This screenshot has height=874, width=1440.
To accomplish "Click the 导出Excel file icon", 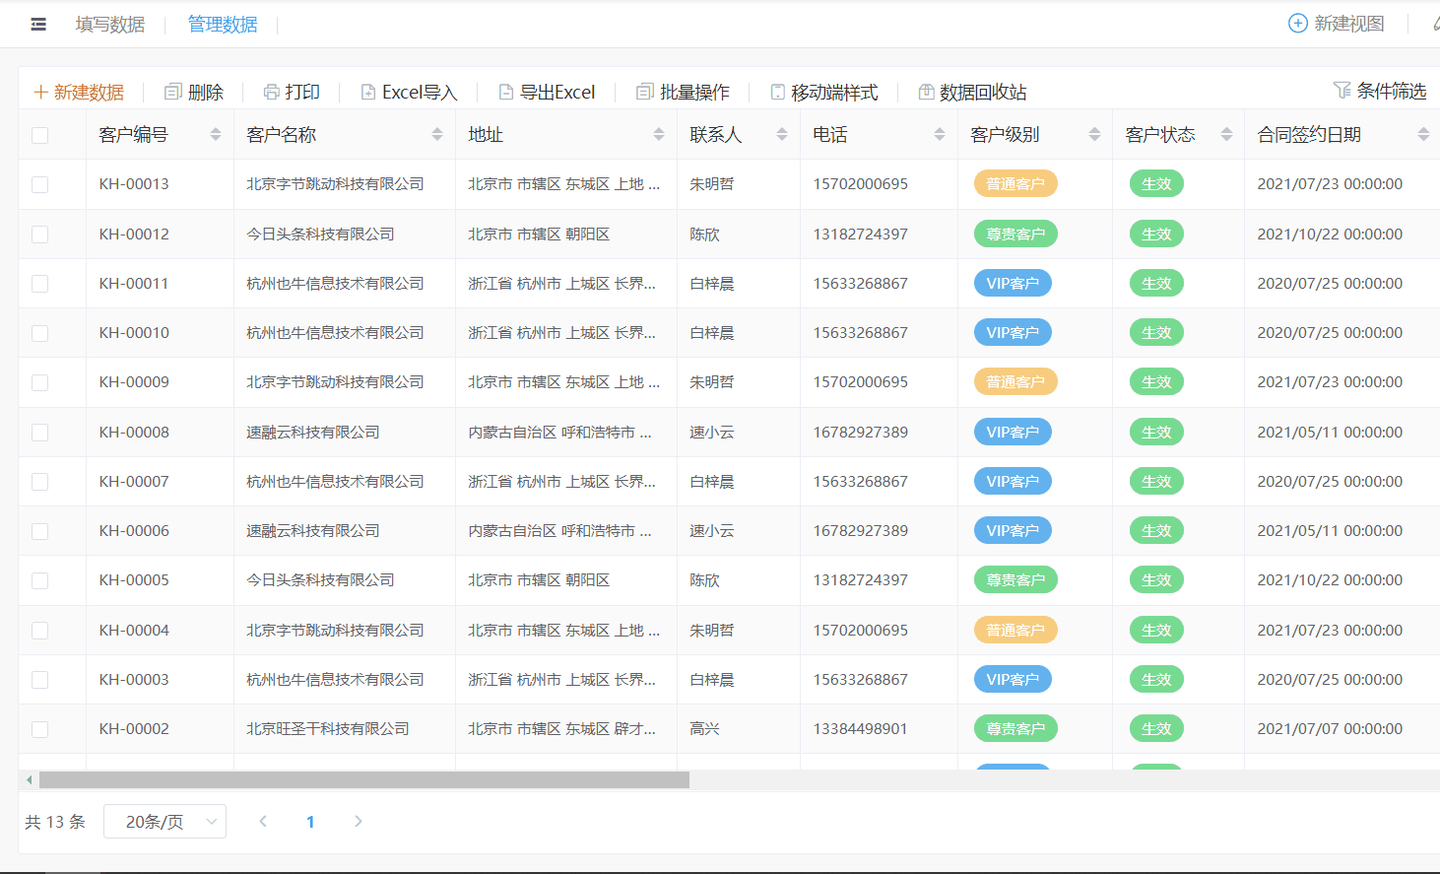I will click(506, 92).
